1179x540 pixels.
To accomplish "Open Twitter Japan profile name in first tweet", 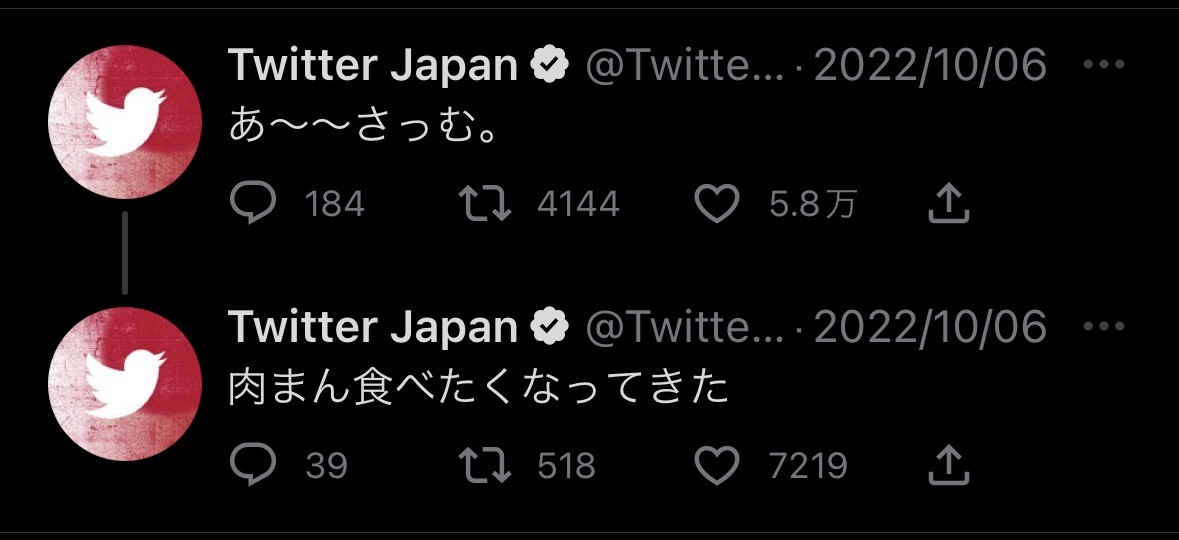I will click(x=374, y=65).
